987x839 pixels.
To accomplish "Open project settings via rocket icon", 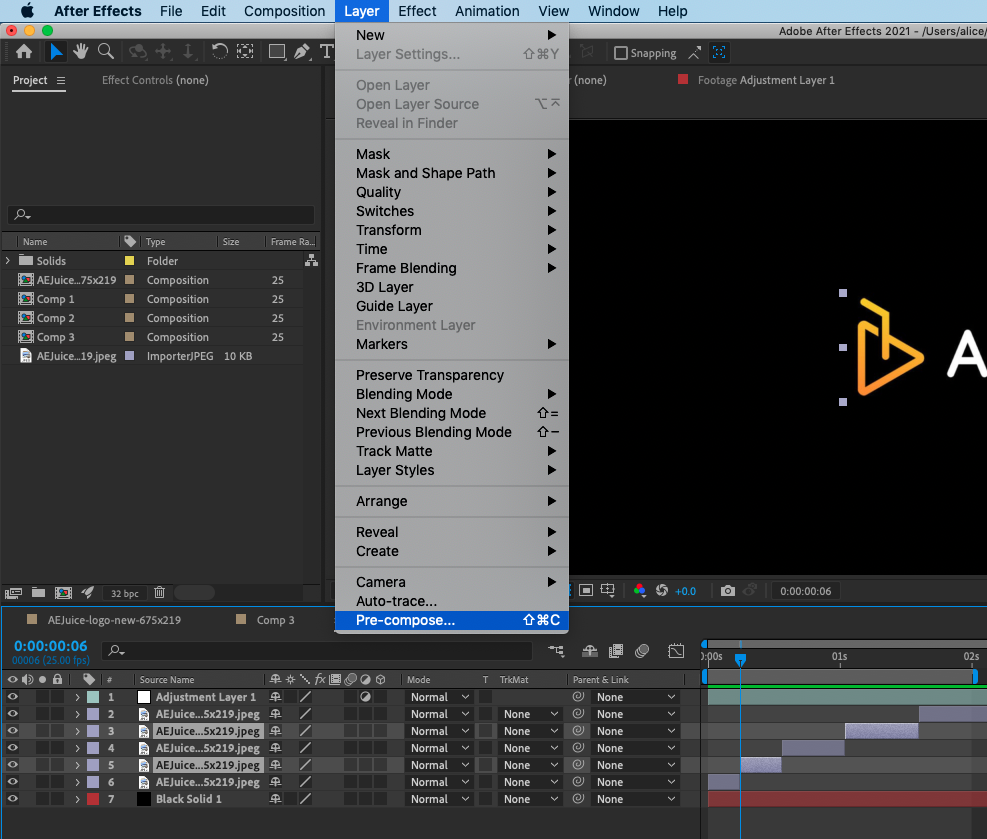I will pyautogui.click(x=87, y=593).
